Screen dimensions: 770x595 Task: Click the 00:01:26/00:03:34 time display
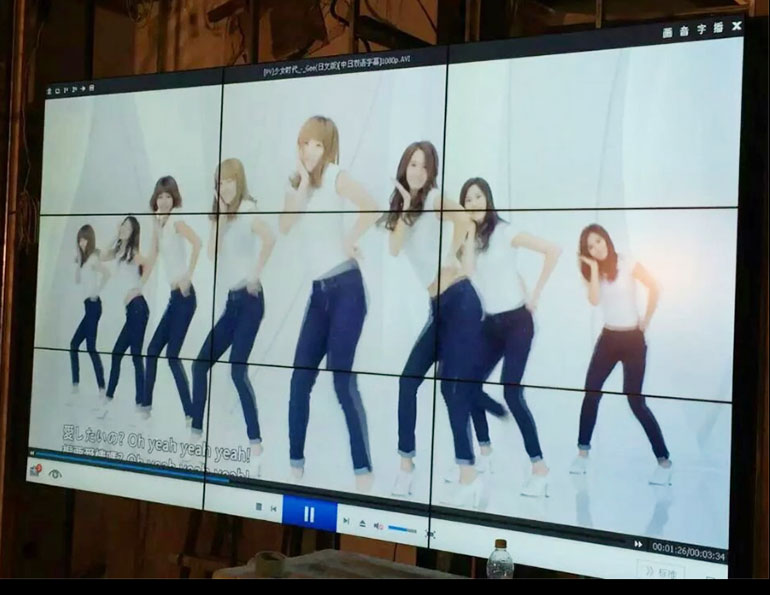(x=688, y=551)
